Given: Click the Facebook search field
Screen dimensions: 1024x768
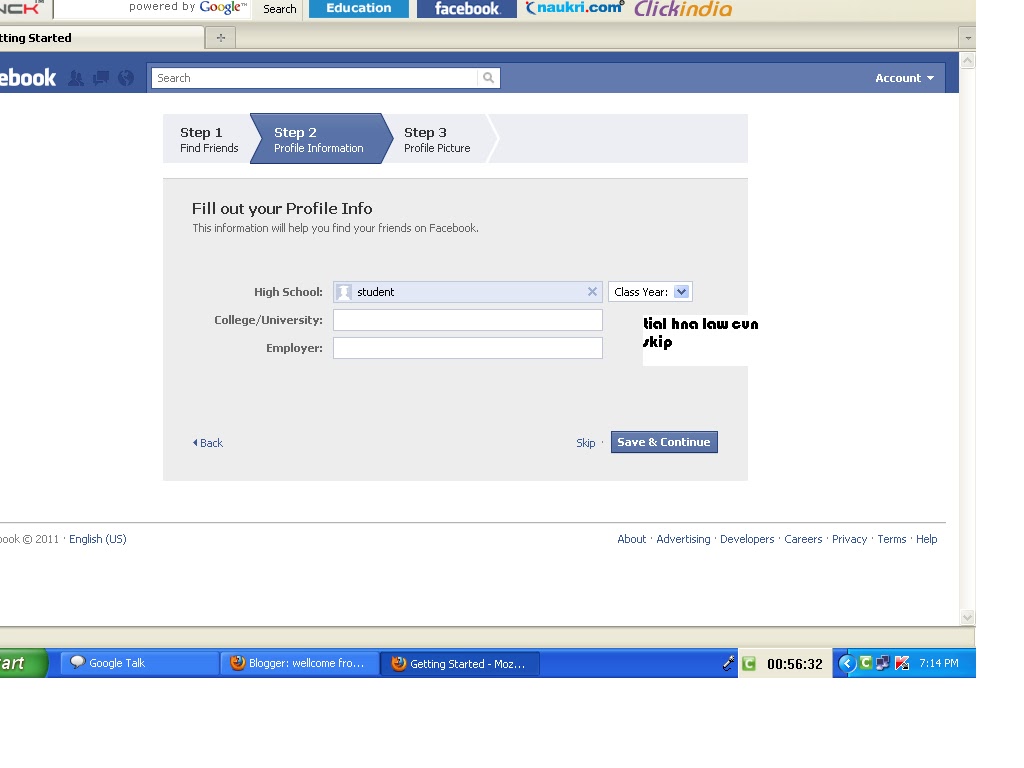Looking at the screenshot, I should tap(315, 78).
